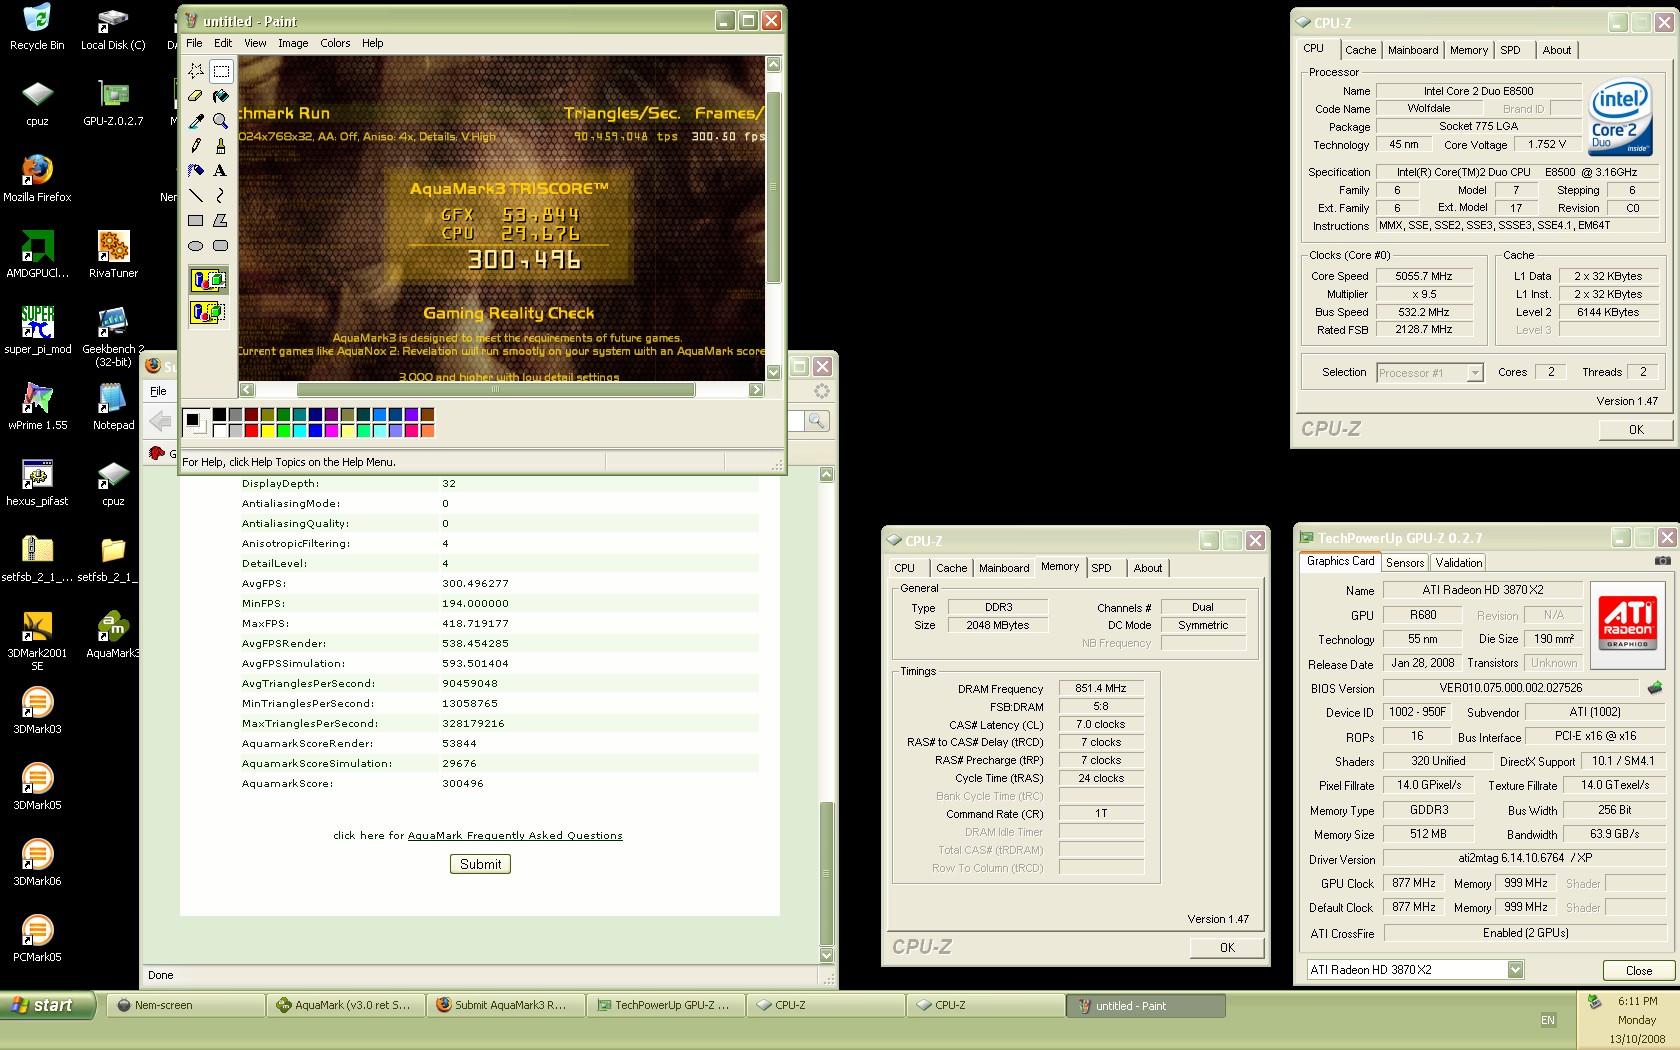Click the DRAM Frequency field showing 851.4 MHz

1101,688
